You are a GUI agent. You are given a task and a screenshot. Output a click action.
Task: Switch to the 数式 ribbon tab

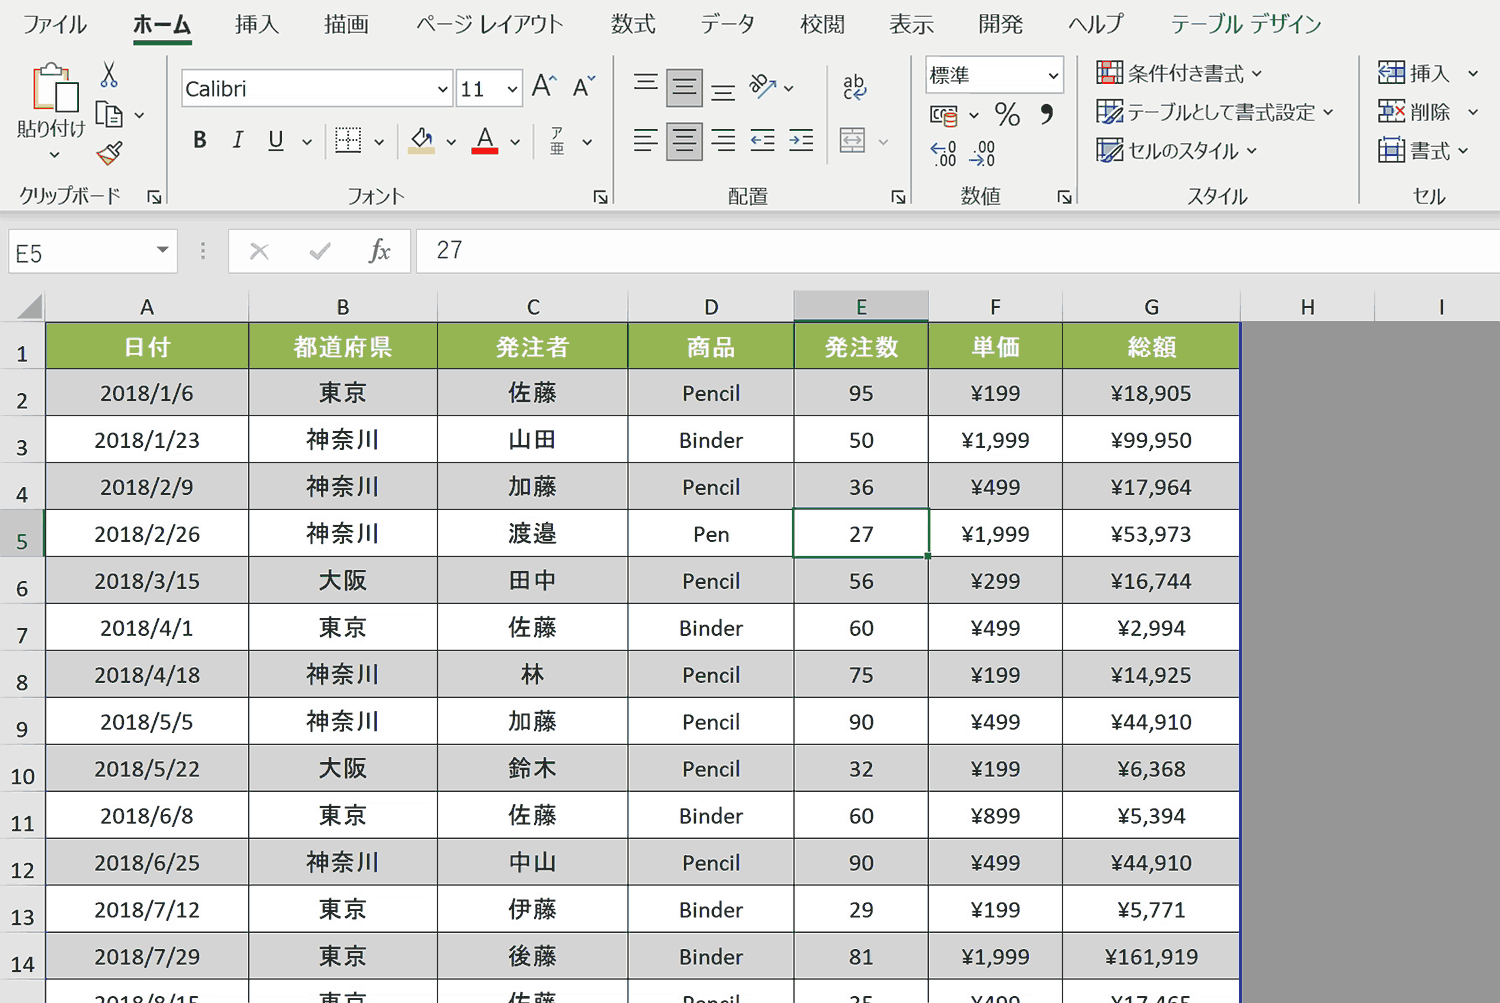coord(632,24)
